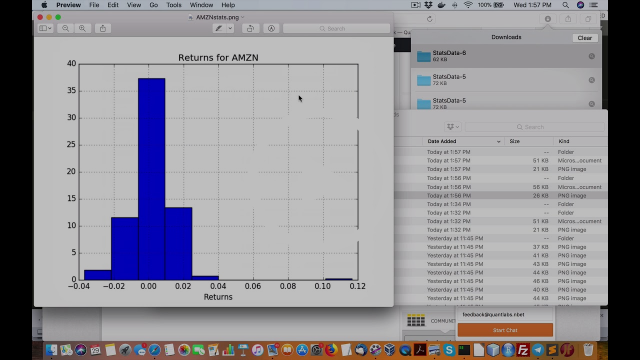Image resolution: width=640 pixels, height=360 pixels.
Task: Sort by the Date Added column header
Action: pos(464,141)
